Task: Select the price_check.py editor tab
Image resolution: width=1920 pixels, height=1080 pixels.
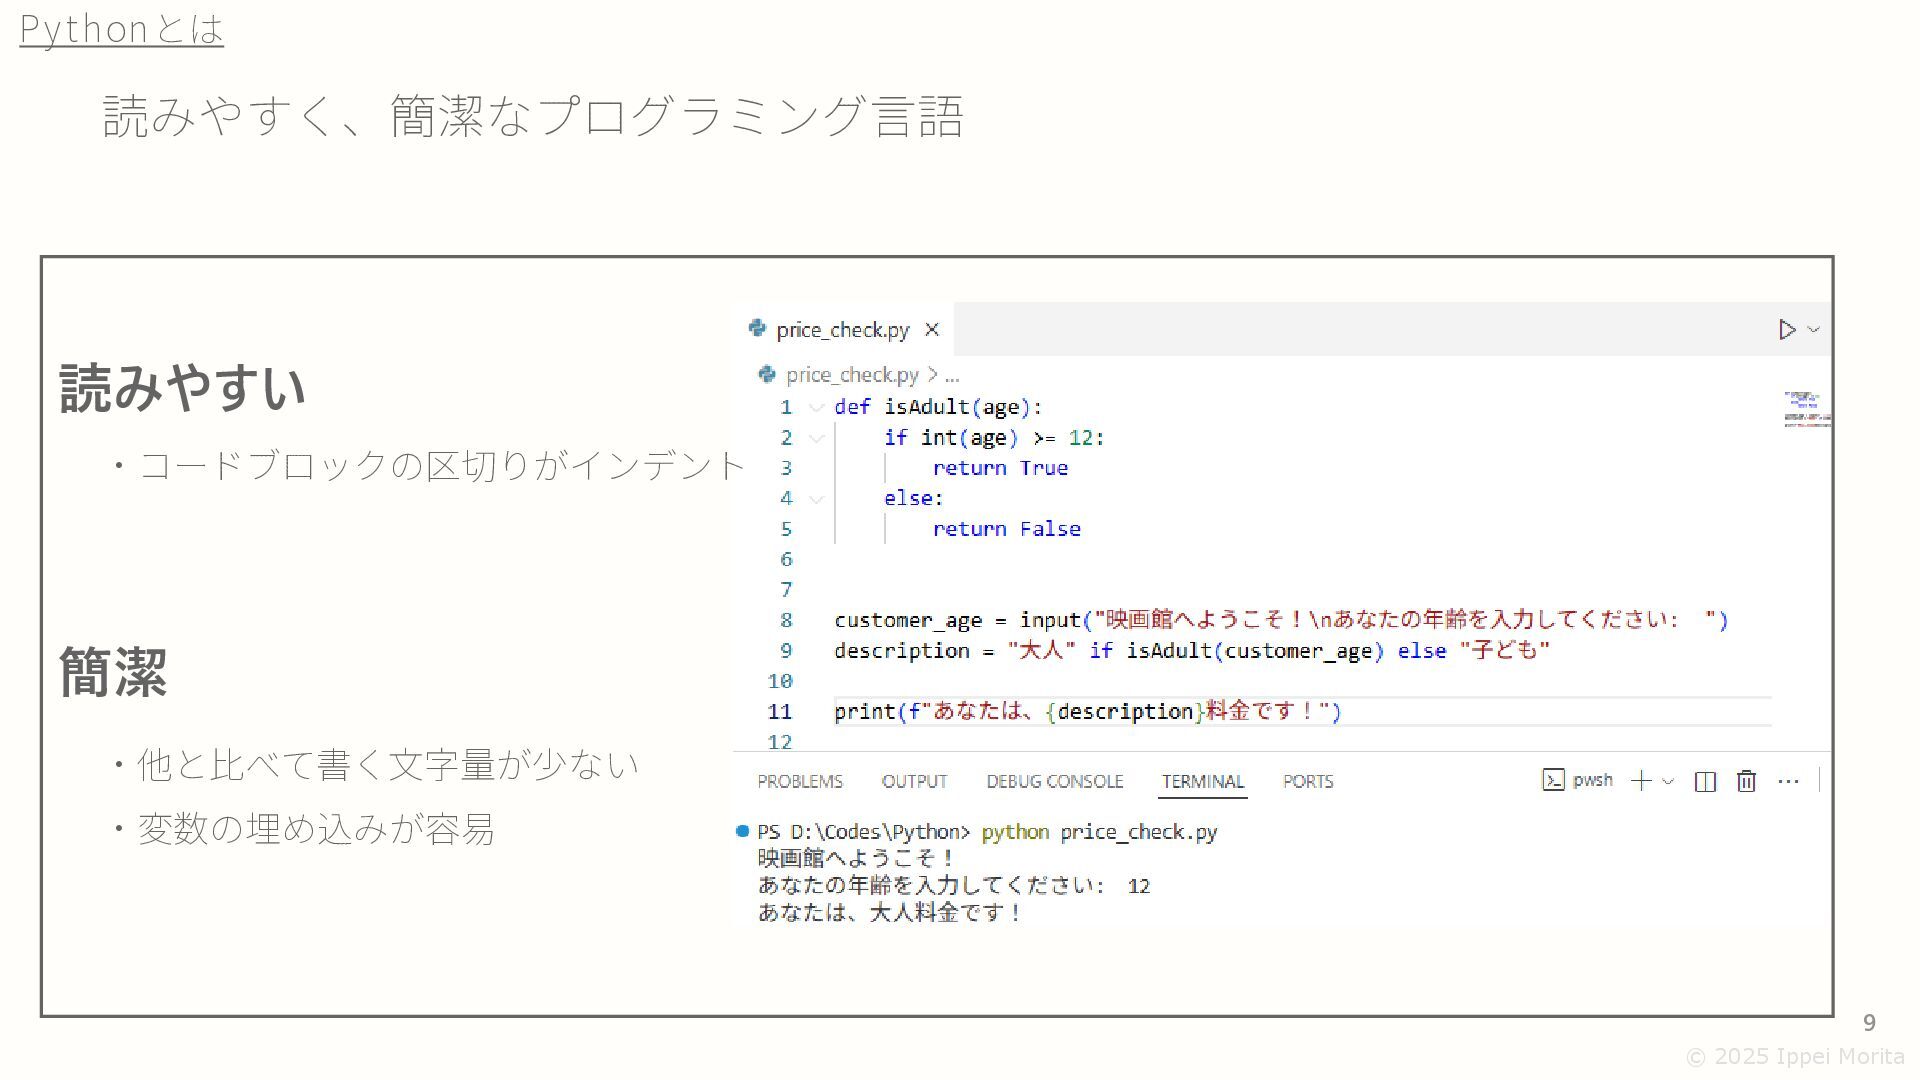Action: [842, 330]
